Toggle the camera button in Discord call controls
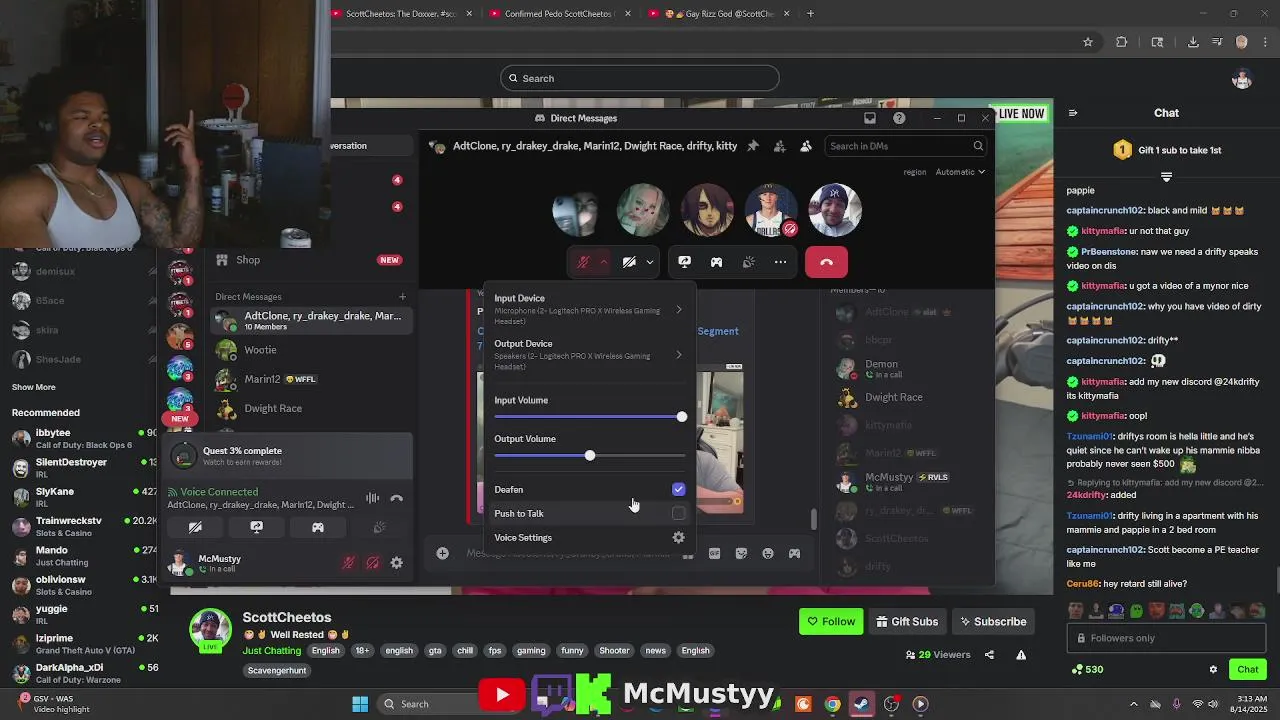Viewport: 1280px width, 720px height. pyautogui.click(x=629, y=262)
